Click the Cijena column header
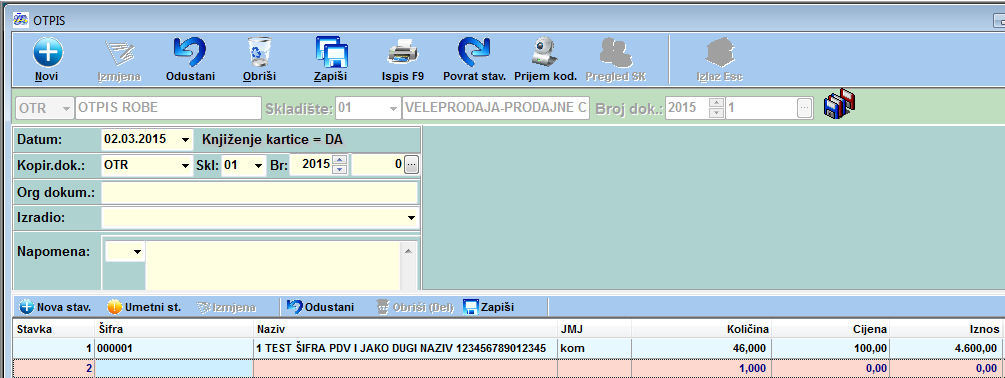The image size is (1005, 378). (831, 329)
